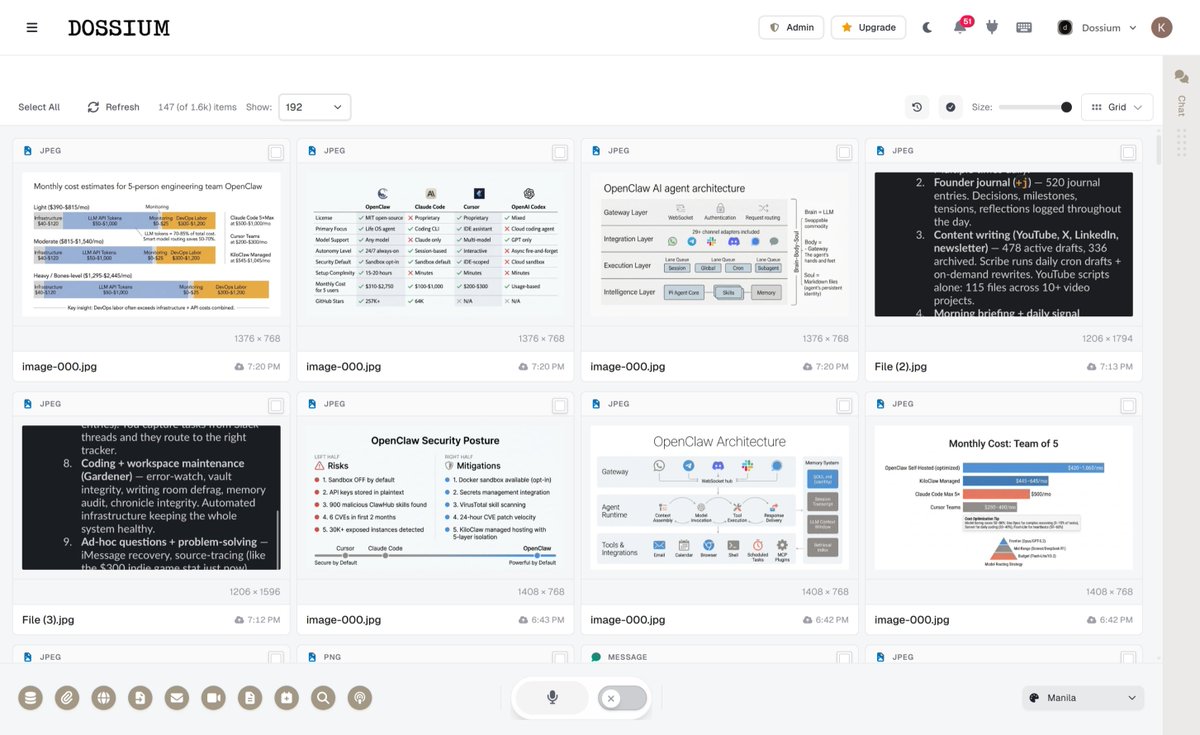
Task: Open the hamburger navigation menu
Action: pyautogui.click(x=32, y=28)
